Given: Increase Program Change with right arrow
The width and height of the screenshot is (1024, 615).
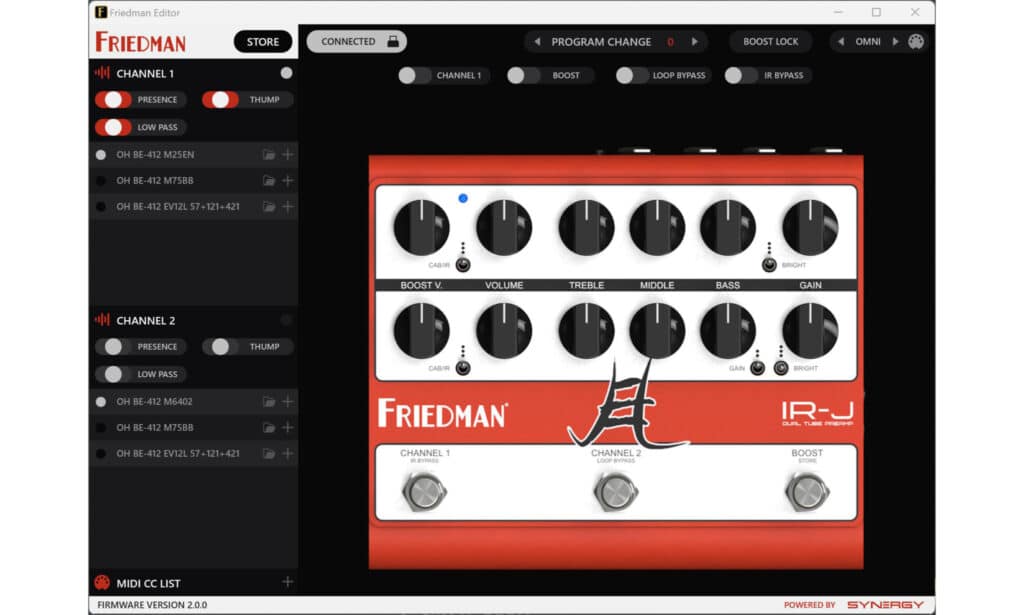Looking at the screenshot, I should (x=695, y=42).
